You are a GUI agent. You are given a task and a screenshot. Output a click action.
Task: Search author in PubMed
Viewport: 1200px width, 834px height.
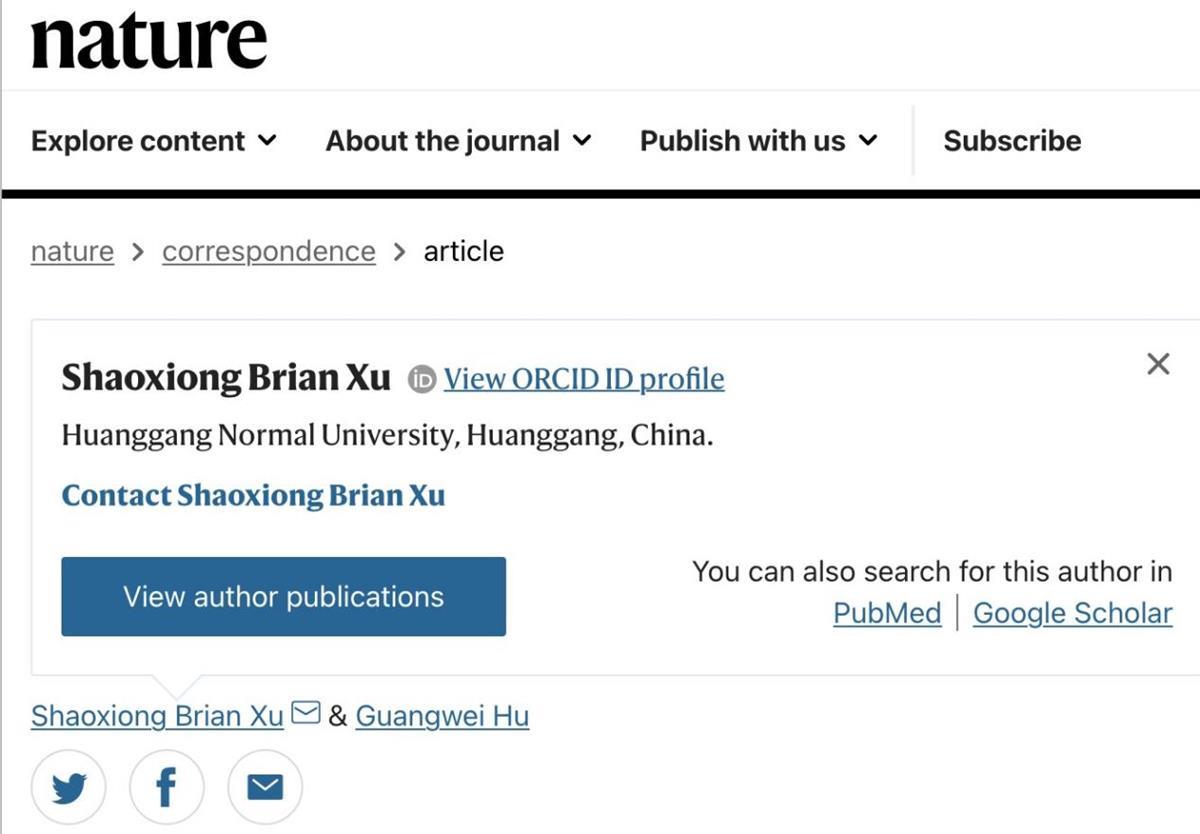(887, 613)
